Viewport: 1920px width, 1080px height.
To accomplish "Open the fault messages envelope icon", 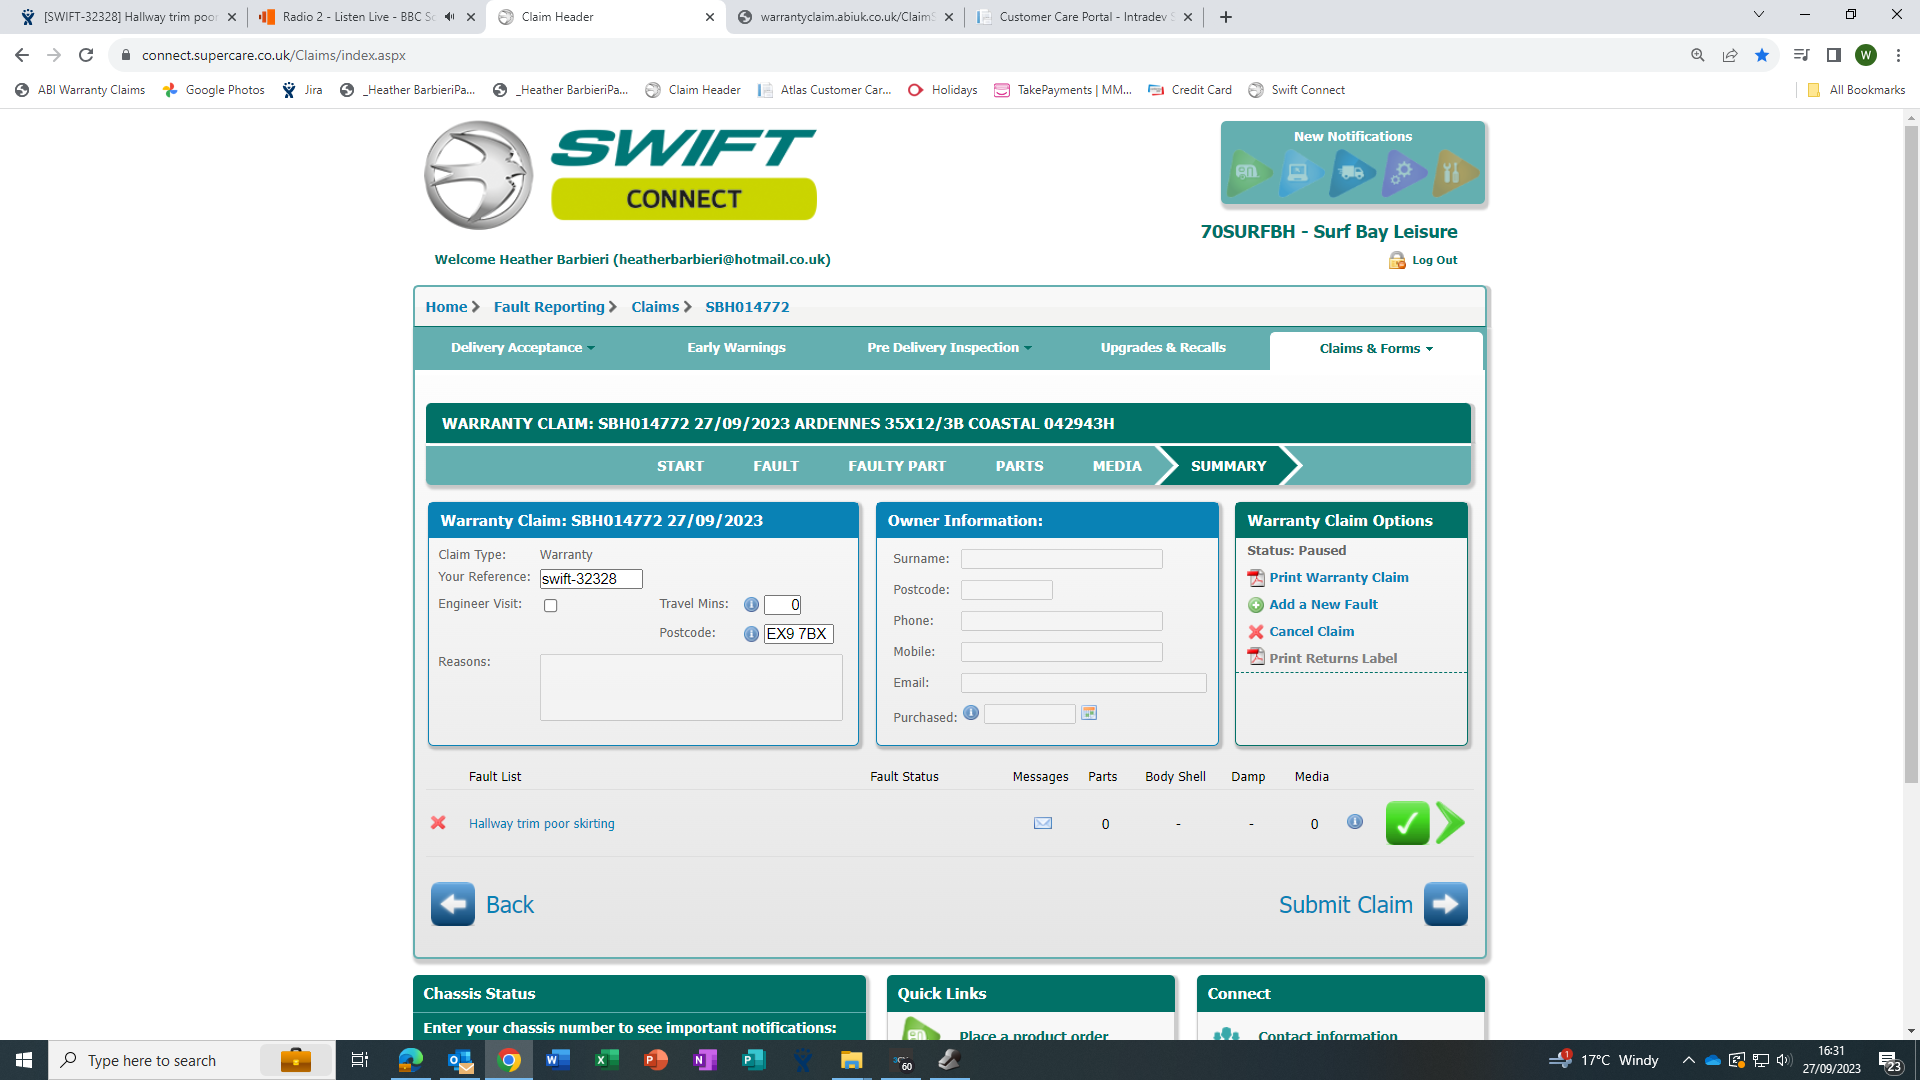I will (1042, 823).
